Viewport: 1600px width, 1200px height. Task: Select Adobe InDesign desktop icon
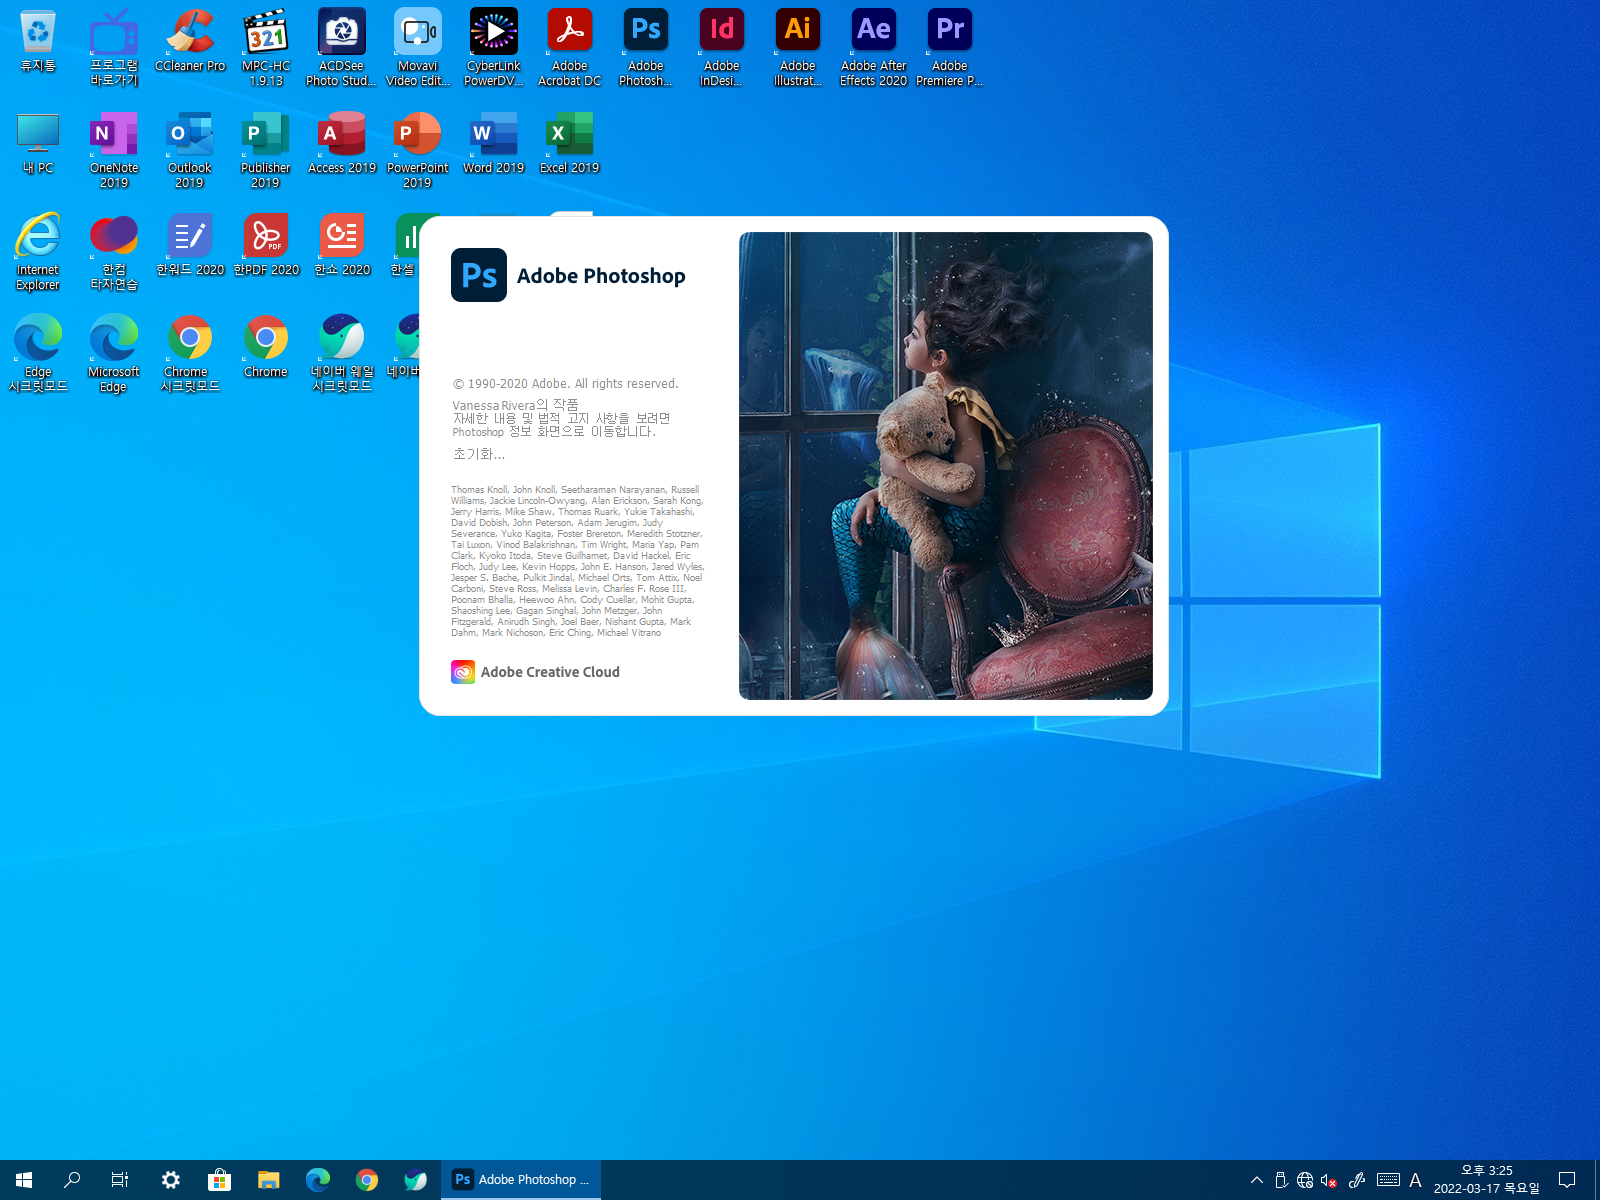point(722,48)
